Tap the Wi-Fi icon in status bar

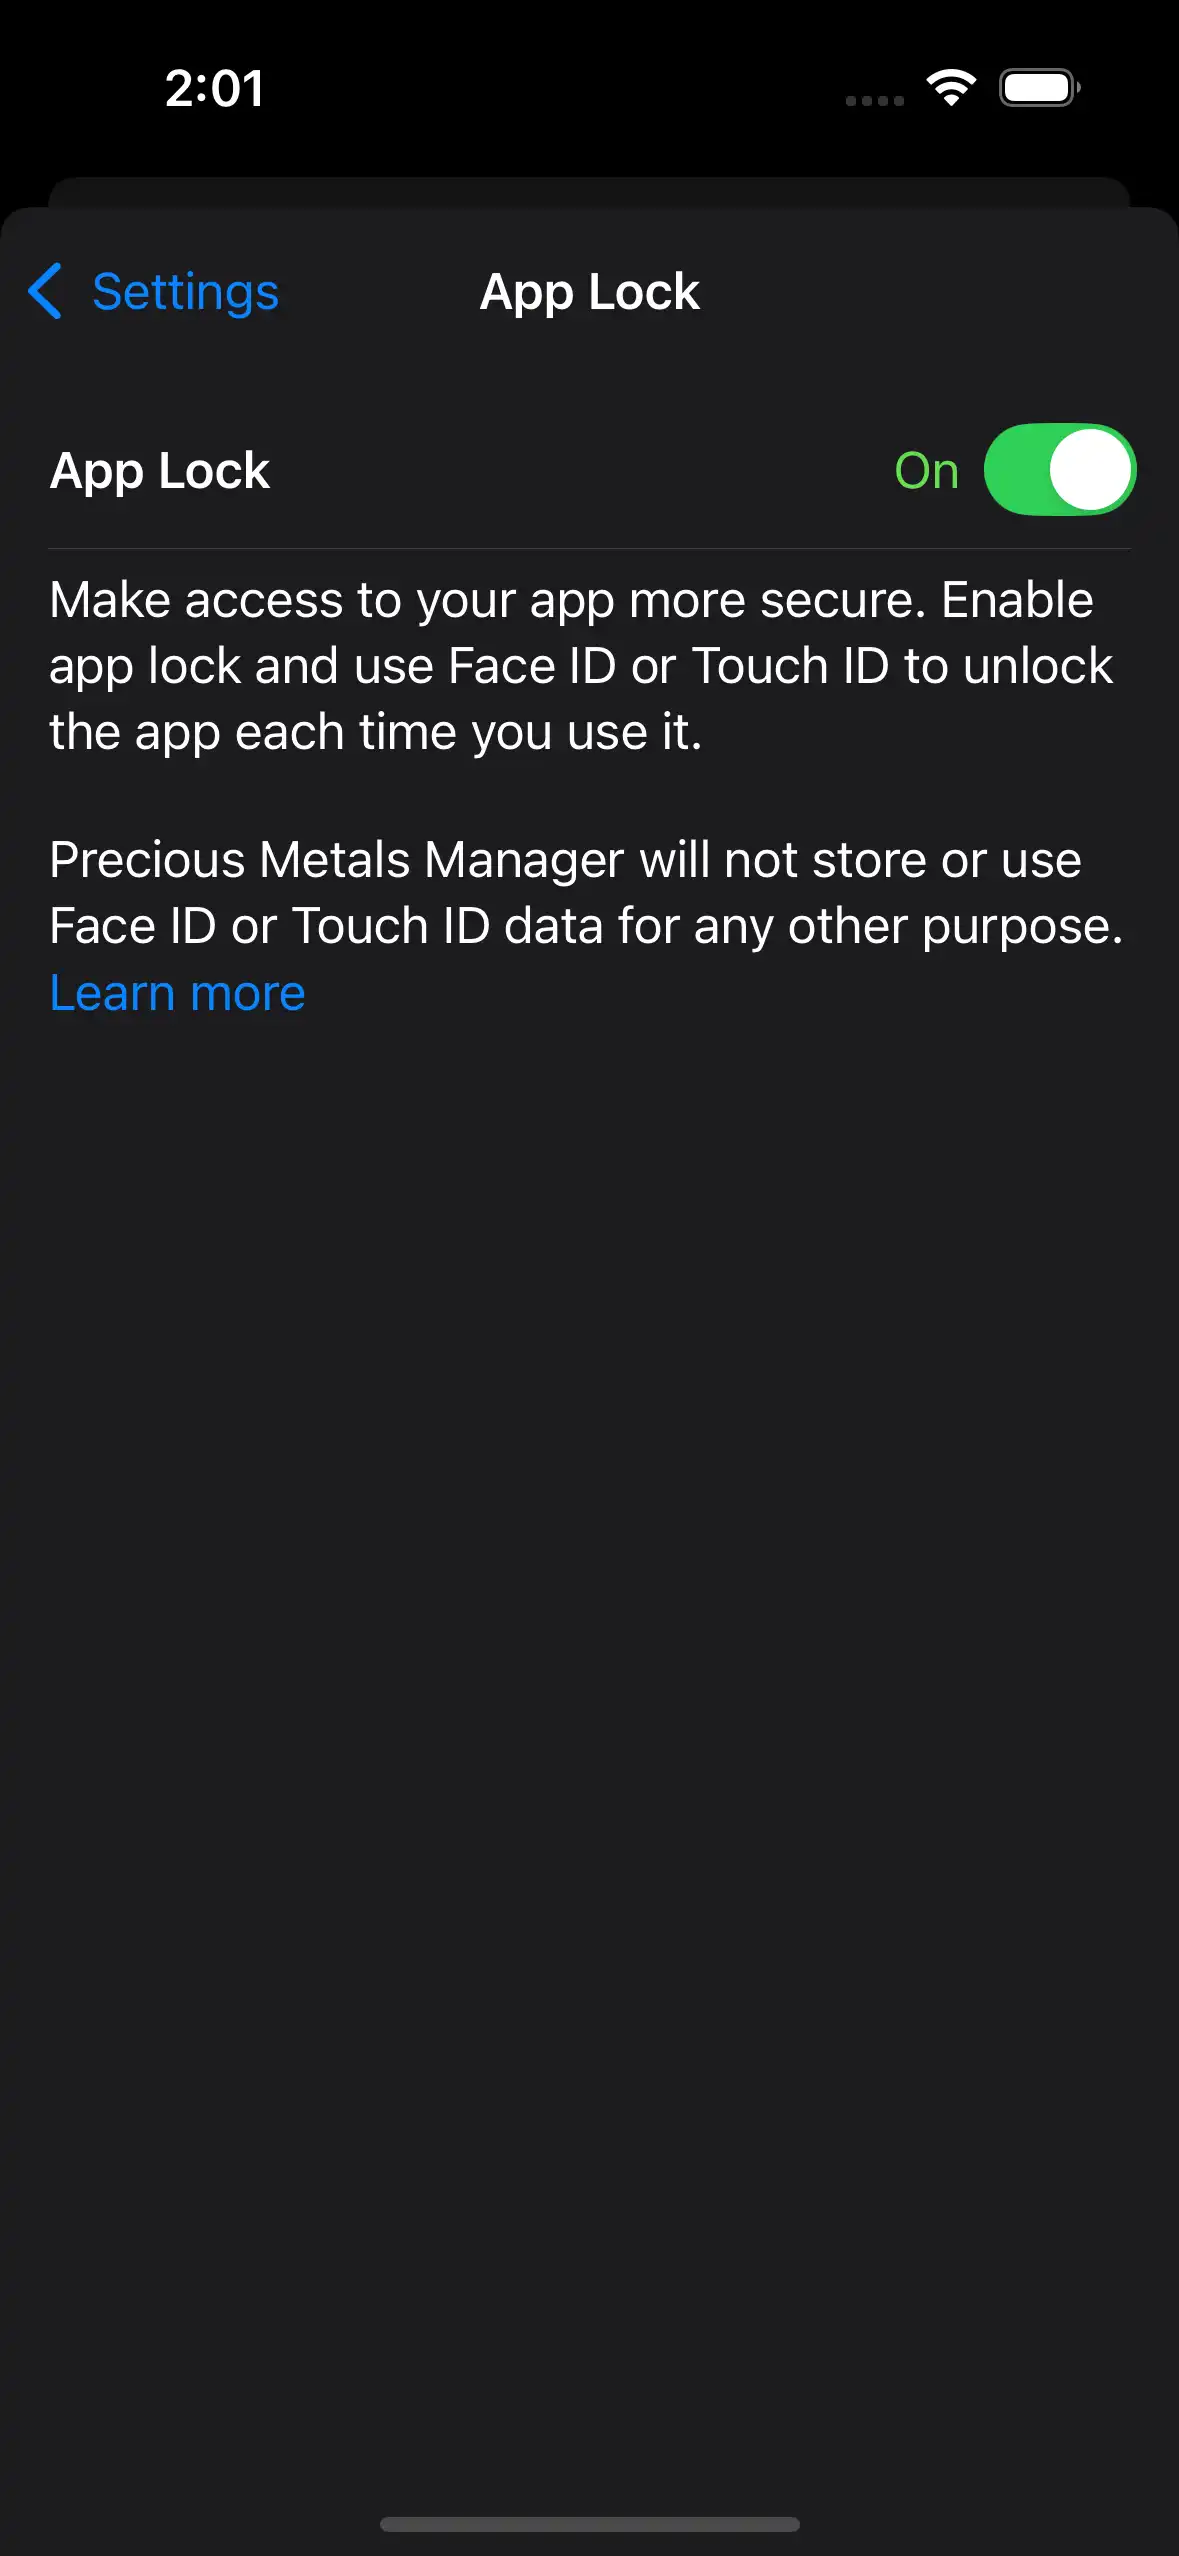949,88
